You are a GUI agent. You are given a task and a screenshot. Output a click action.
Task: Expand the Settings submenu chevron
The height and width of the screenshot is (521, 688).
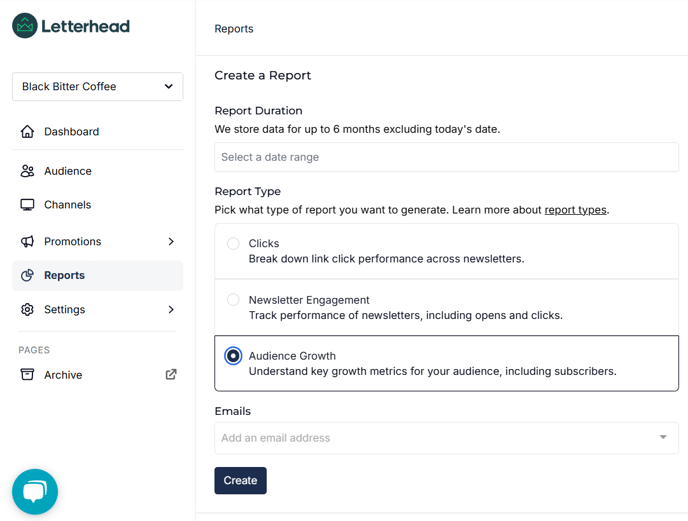click(171, 309)
